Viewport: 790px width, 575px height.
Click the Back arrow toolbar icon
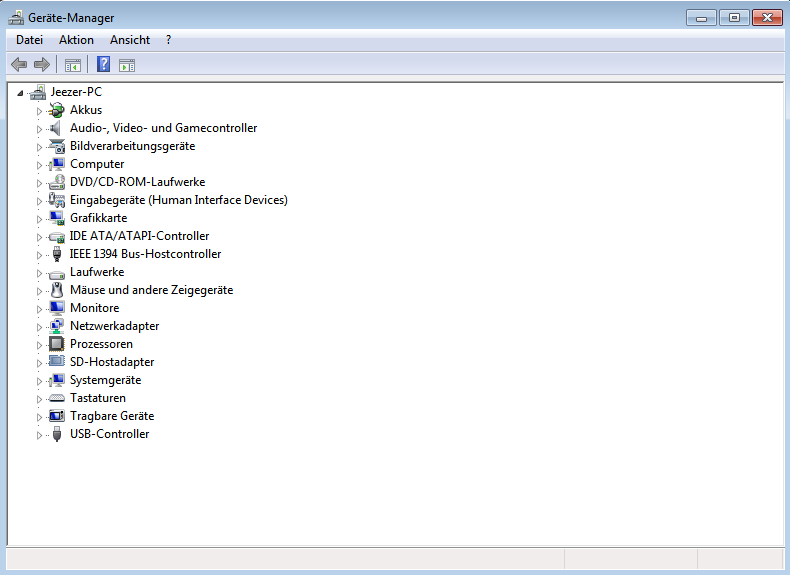click(x=19, y=65)
